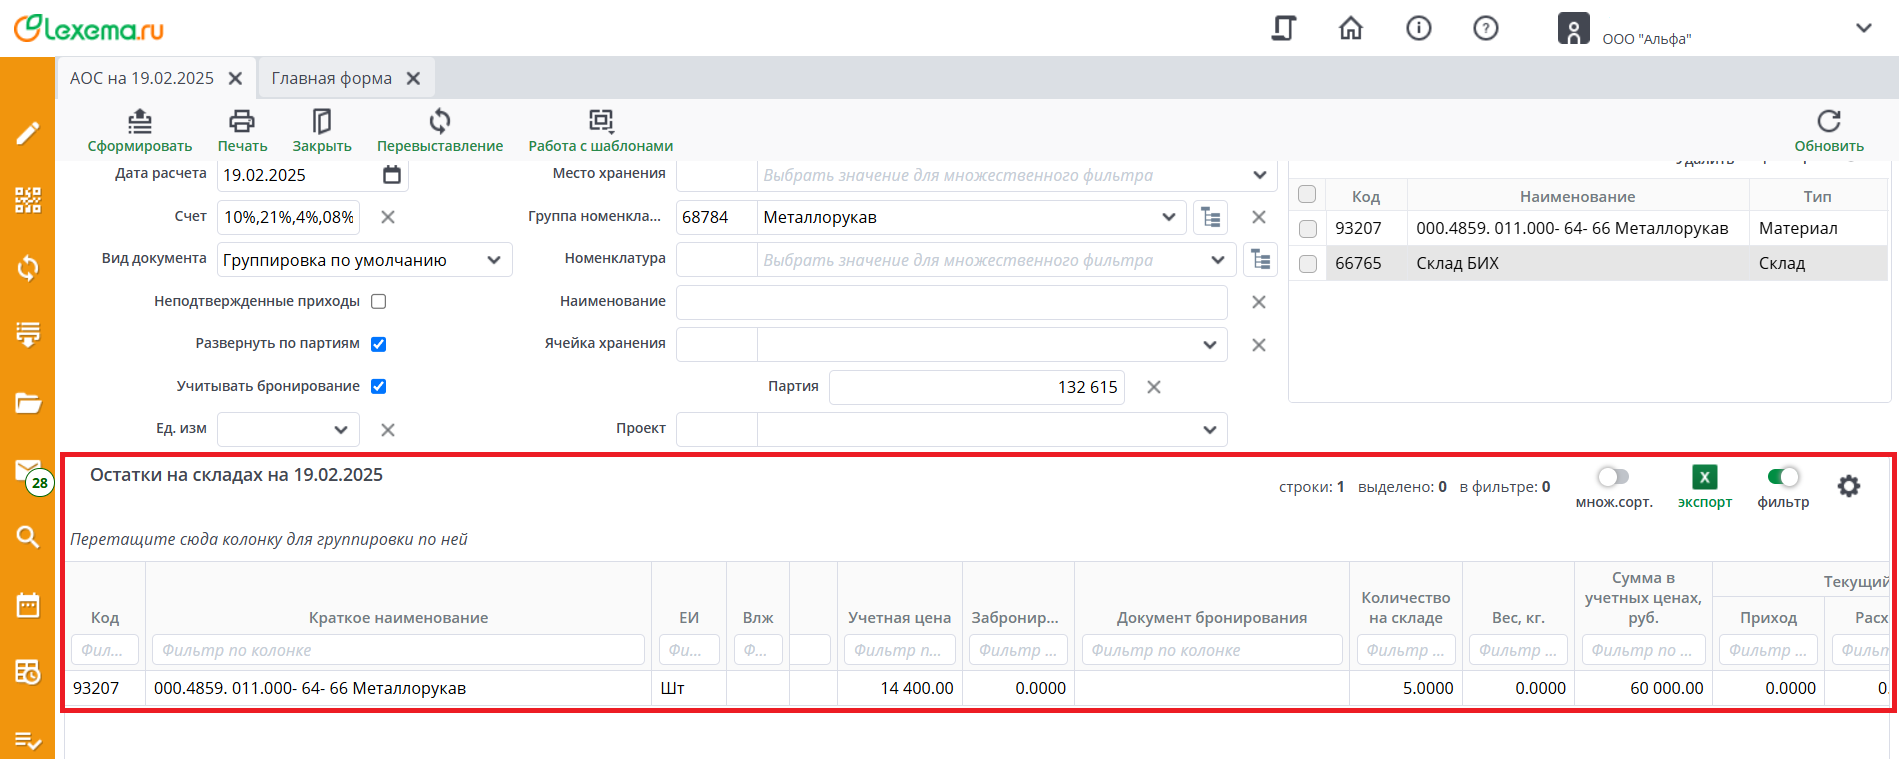The image size is (1899, 759).
Task: Open grid settings gear icon
Action: (1848, 486)
